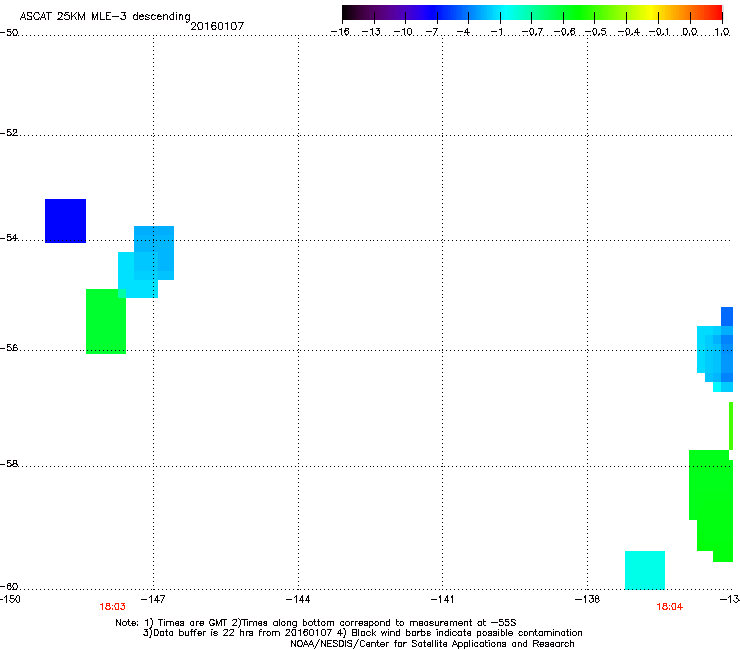
Task: Click the rainbow color scale bar
Action: (532, 13)
